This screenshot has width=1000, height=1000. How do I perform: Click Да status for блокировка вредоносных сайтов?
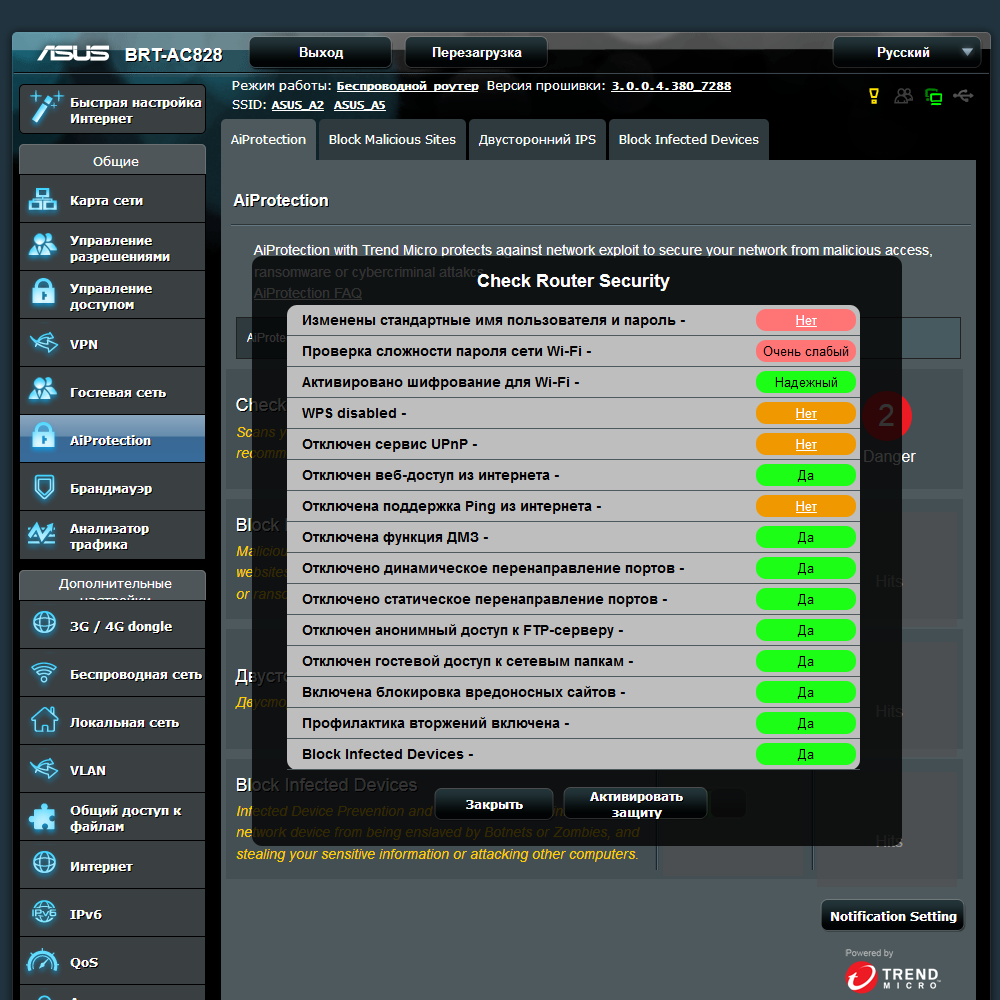805,692
